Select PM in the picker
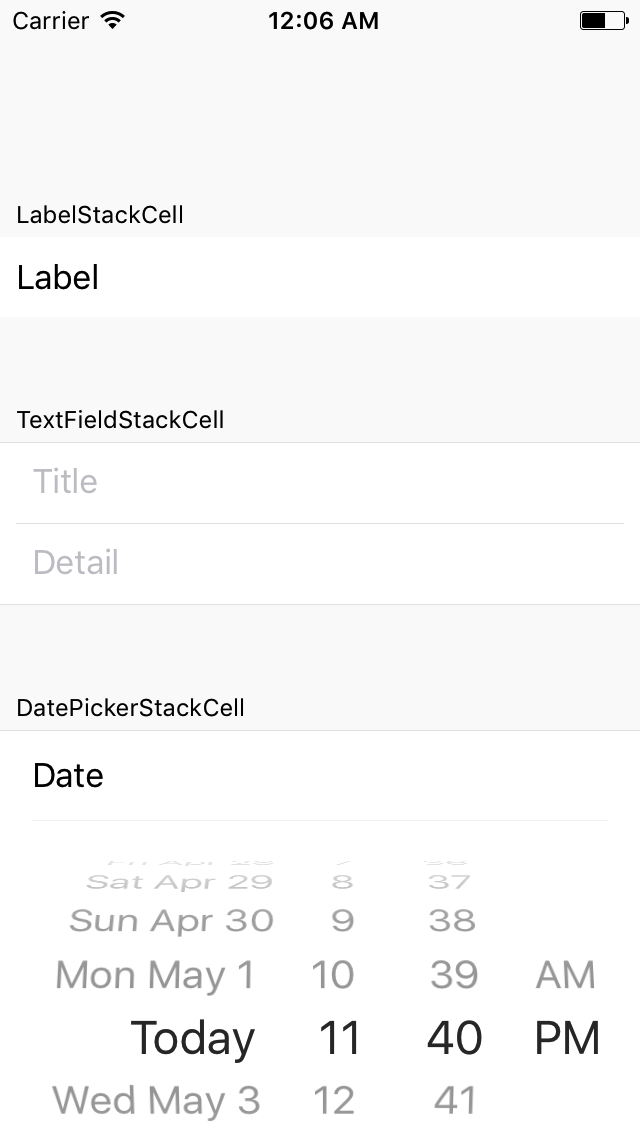Screen dimensions: 640x1136 point(567,1037)
